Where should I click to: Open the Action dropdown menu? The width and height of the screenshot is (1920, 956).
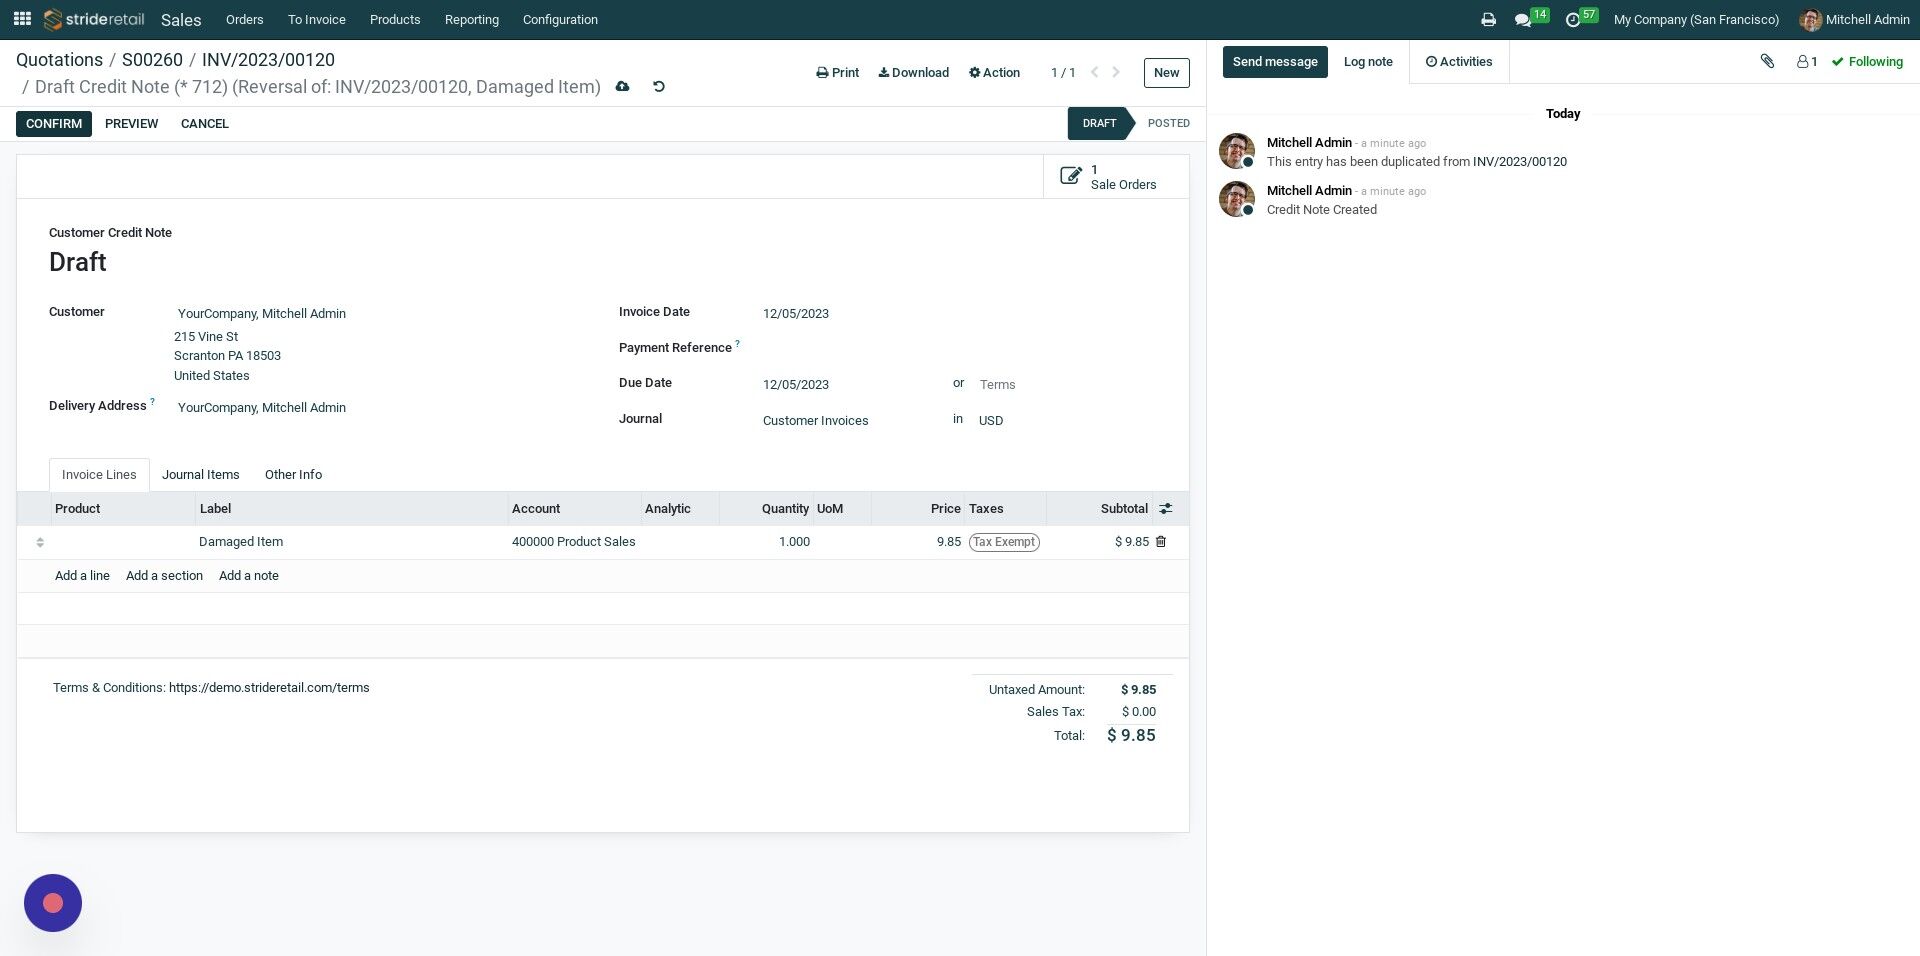pyautogui.click(x=994, y=73)
